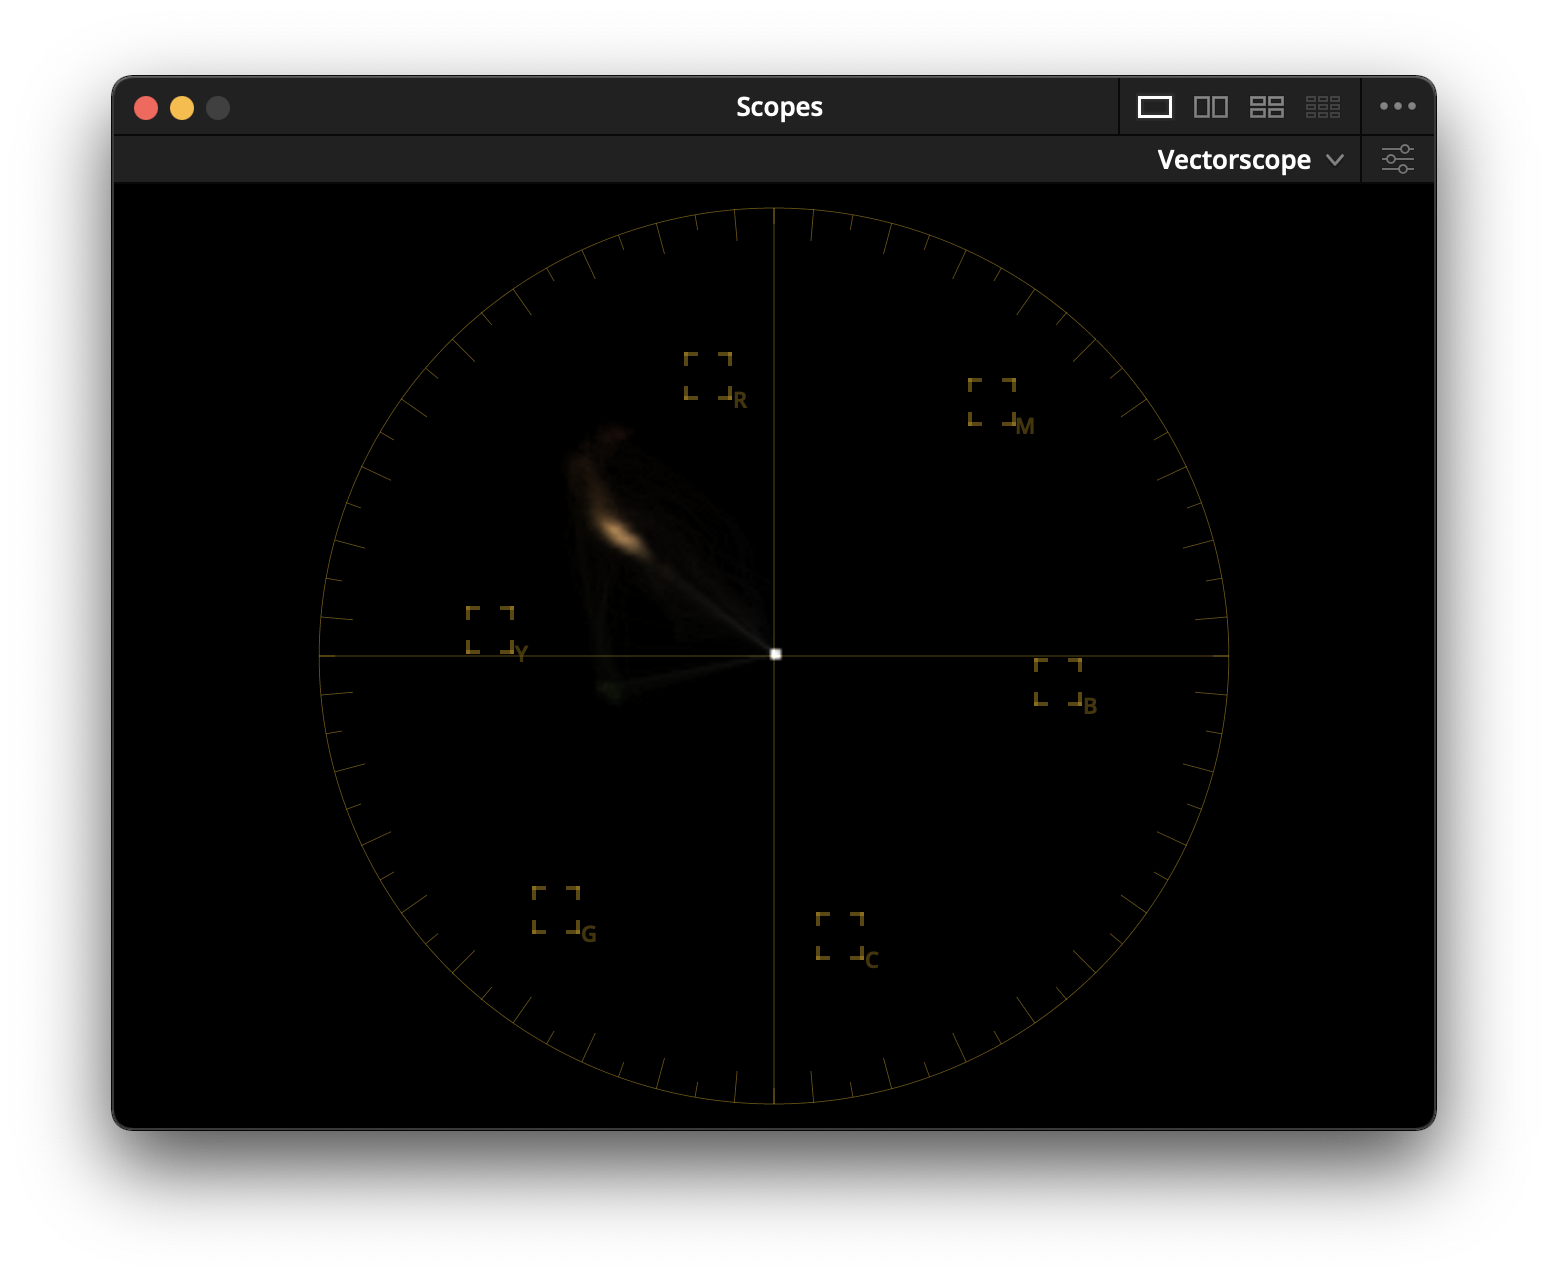This screenshot has width=1548, height=1278.
Task: Click the yellow Y target box
Action: [490, 630]
